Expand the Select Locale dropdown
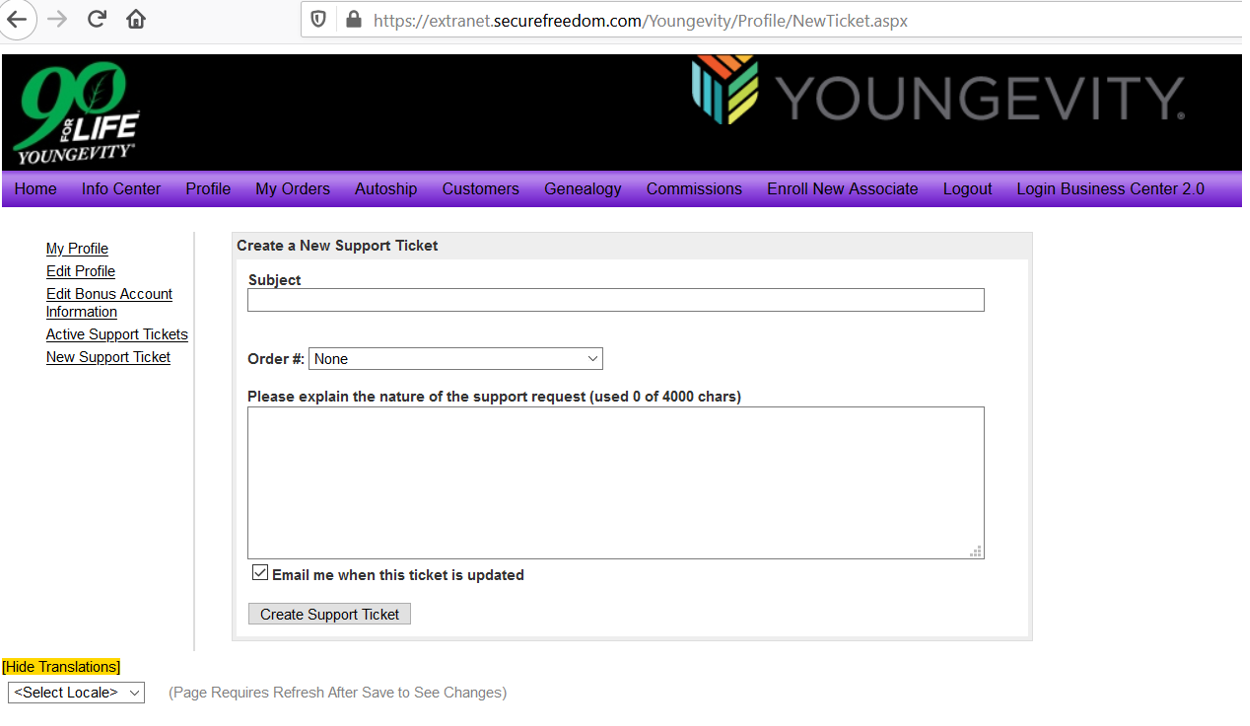This screenshot has height=726, width=1250. pos(76,692)
